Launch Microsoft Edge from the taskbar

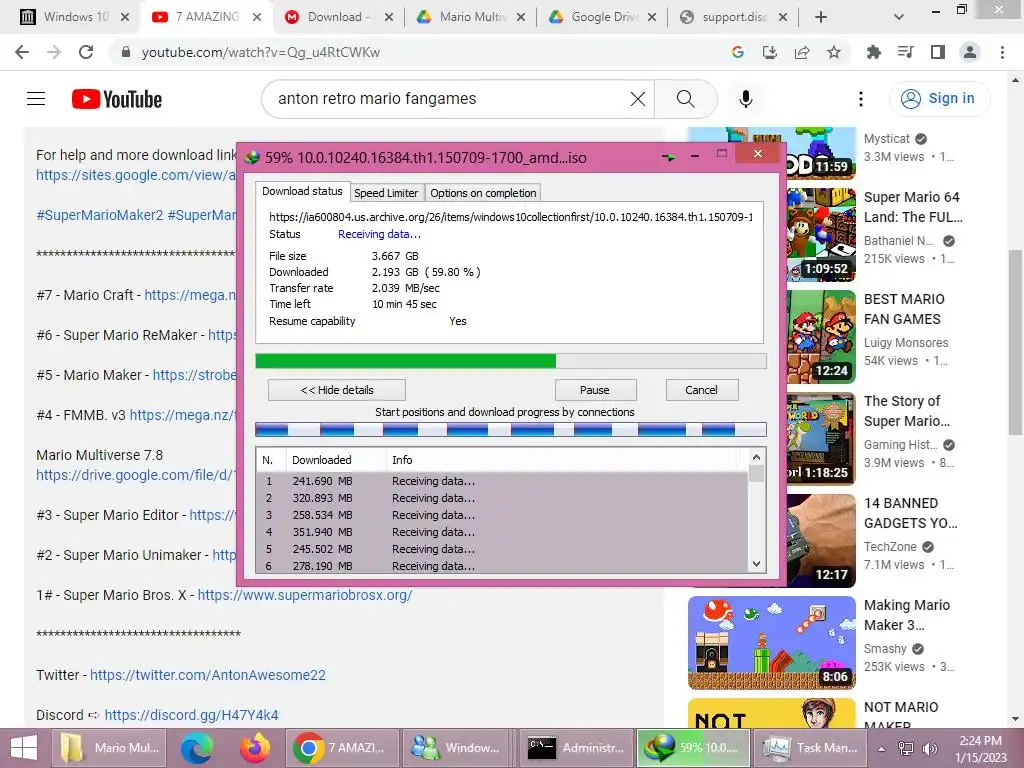click(197, 748)
